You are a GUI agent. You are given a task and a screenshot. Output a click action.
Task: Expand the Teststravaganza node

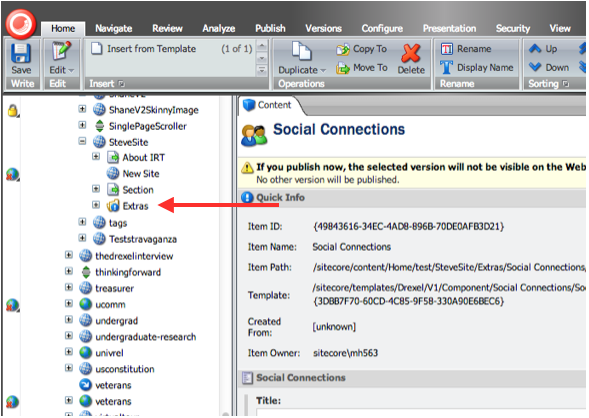point(82,238)
